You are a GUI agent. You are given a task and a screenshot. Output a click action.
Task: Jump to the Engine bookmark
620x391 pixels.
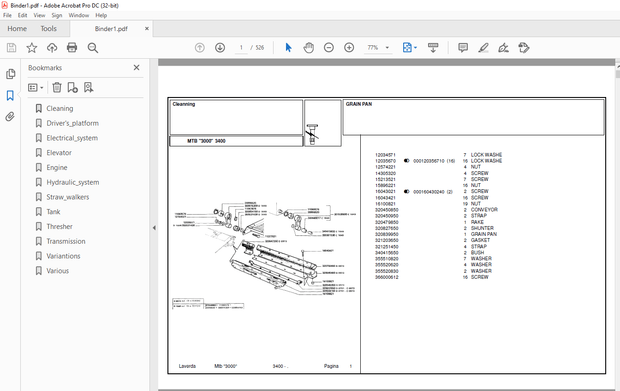coord(57,168)
